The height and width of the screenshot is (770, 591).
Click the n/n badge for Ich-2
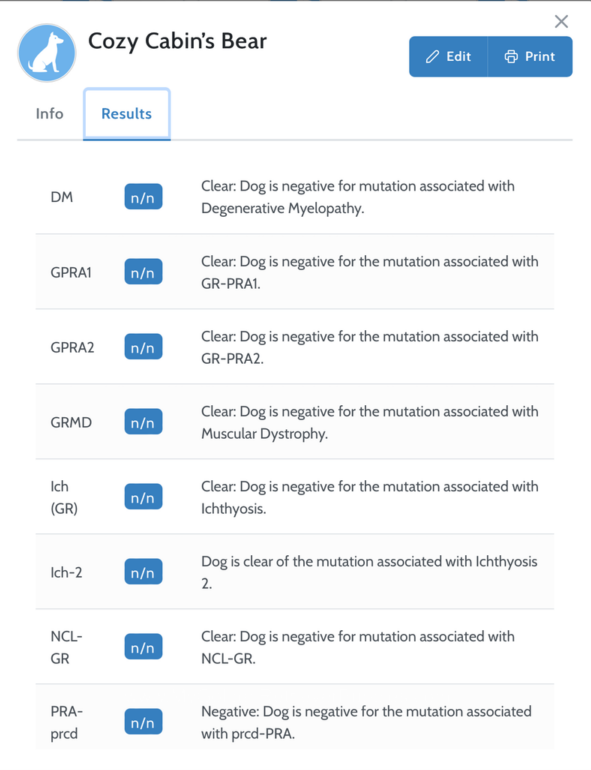tap(143, 572)
